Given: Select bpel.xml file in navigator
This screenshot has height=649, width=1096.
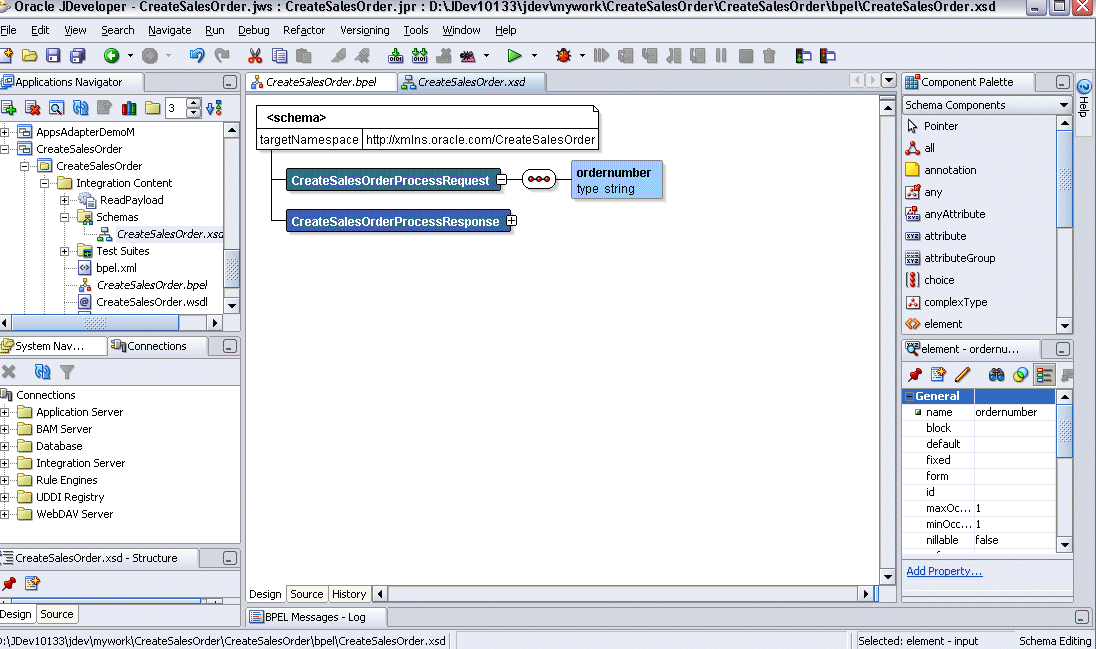Looking at the screenshot, I should [116, 268].
